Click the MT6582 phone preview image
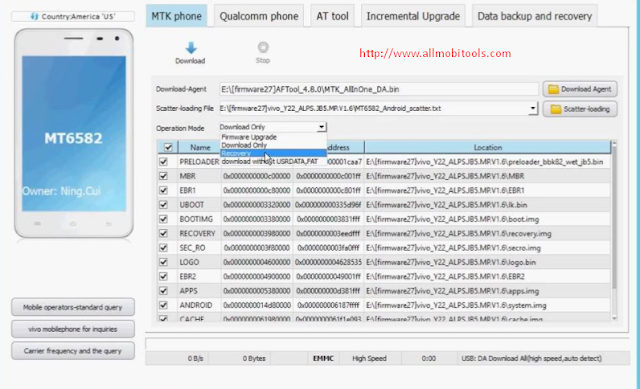The image size is (640, 389). [74, 133]
